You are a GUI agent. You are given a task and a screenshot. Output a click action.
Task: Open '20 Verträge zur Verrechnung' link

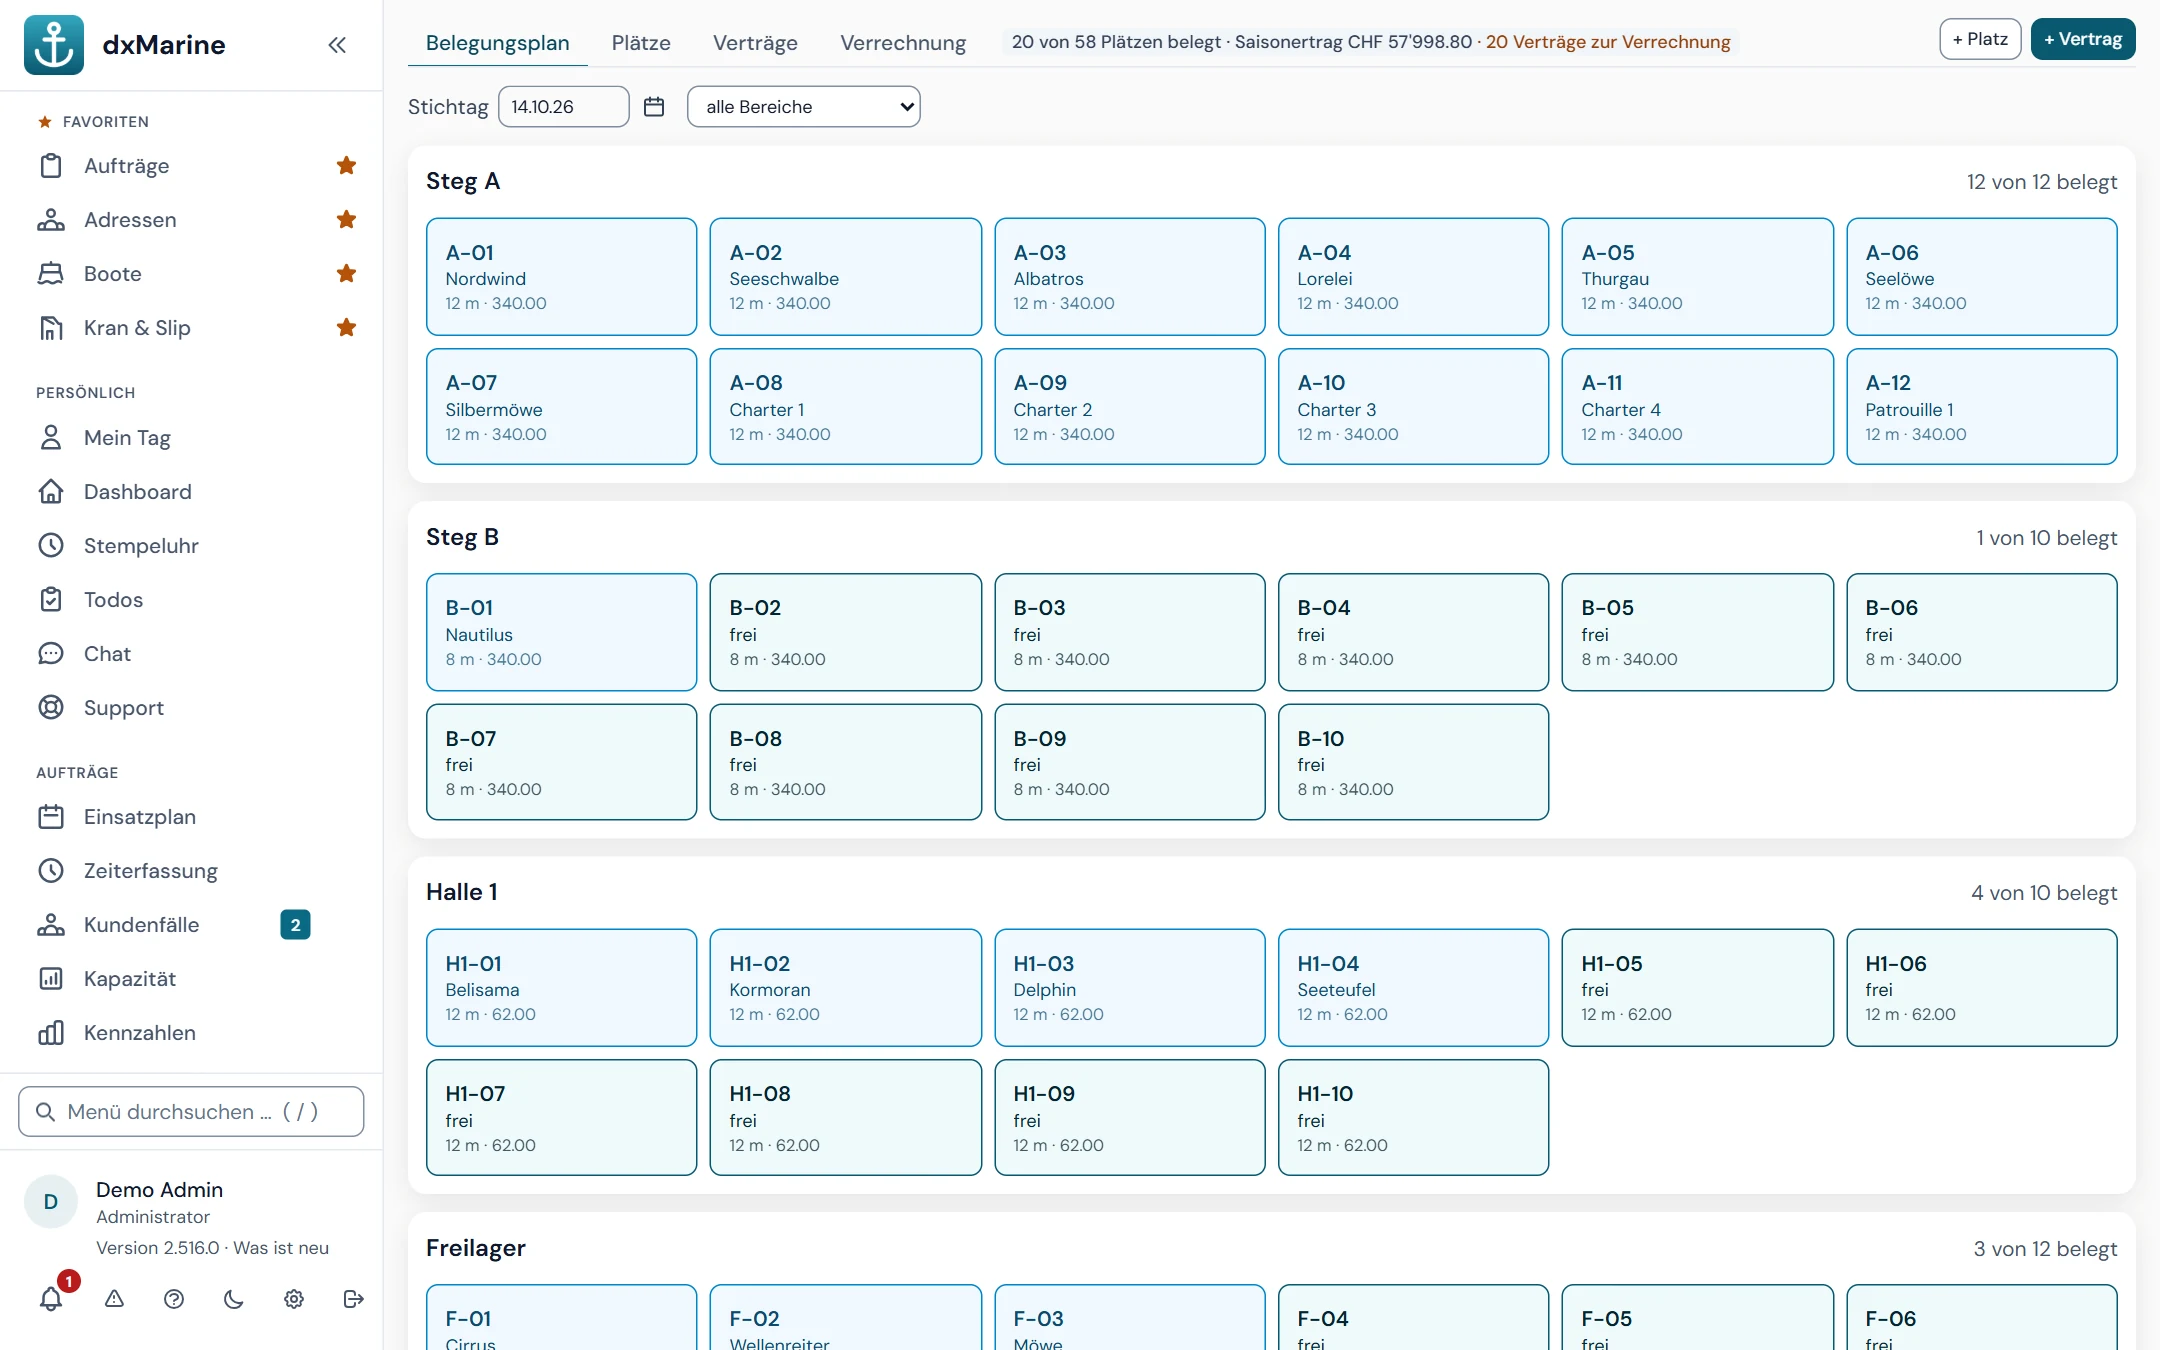(1608, 42)
